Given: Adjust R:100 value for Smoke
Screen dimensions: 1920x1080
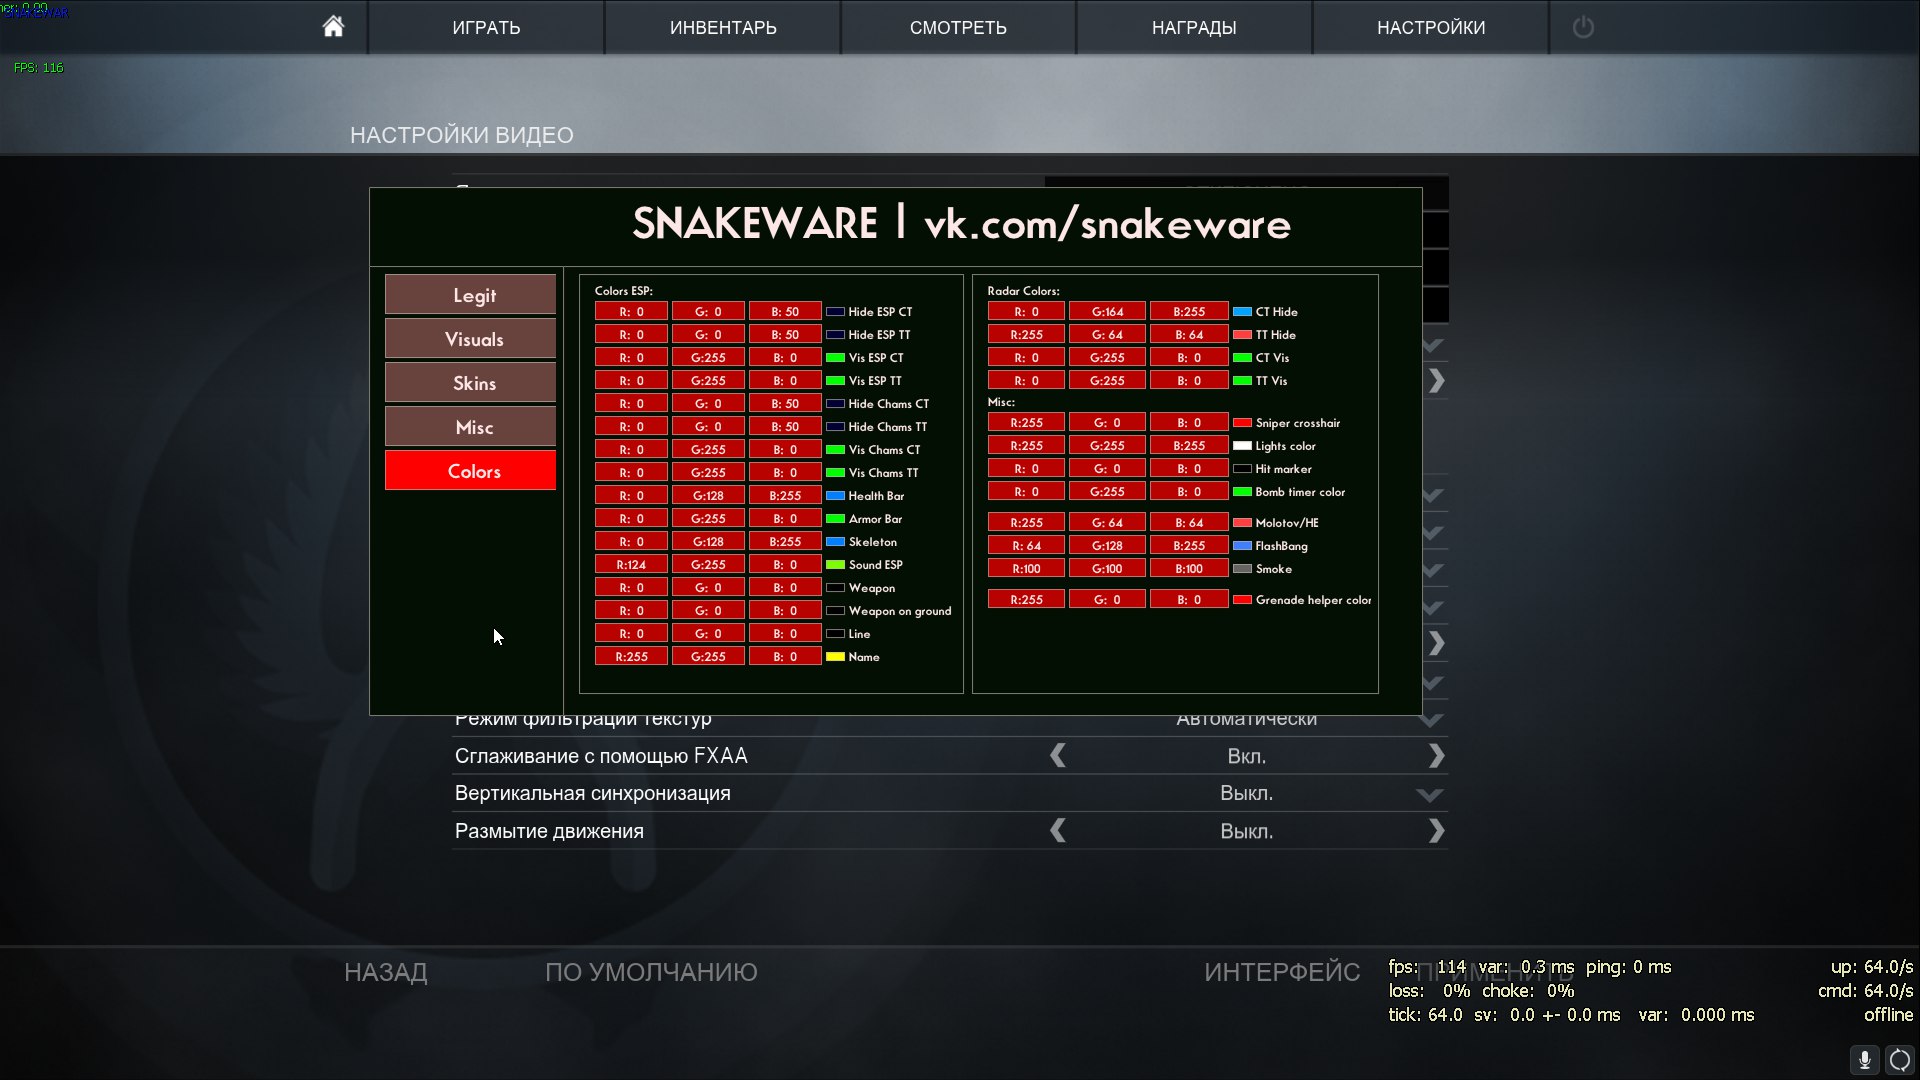Looking at the screenshot, I should click(1026, 569).
